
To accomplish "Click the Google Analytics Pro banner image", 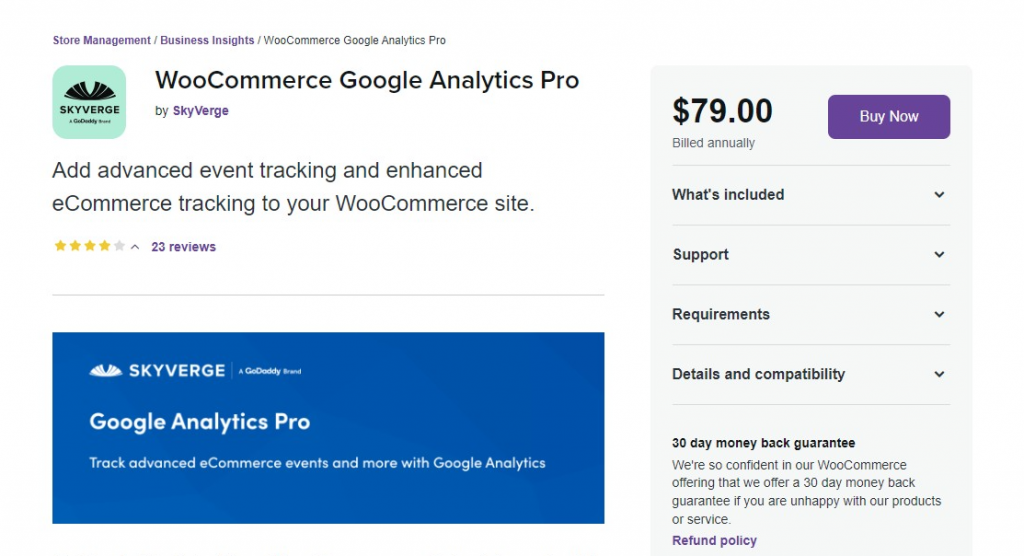I will 328,428.
